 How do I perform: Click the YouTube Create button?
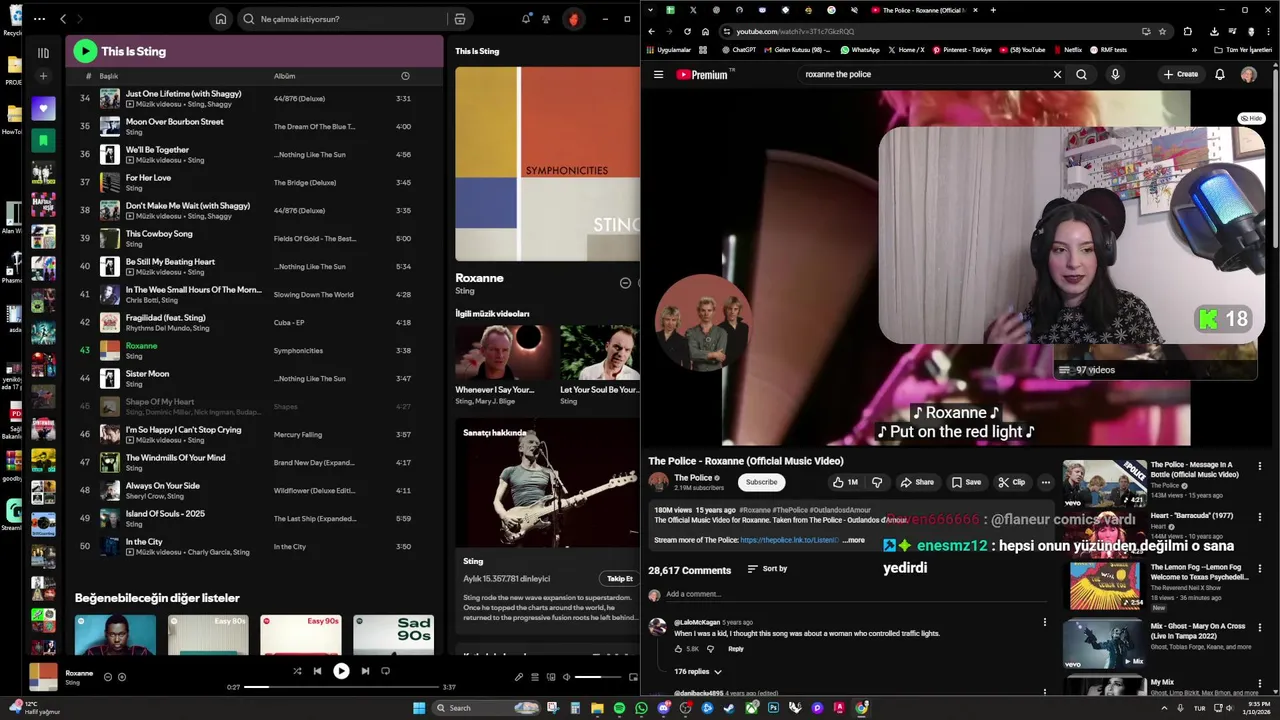click(1180, 74)
